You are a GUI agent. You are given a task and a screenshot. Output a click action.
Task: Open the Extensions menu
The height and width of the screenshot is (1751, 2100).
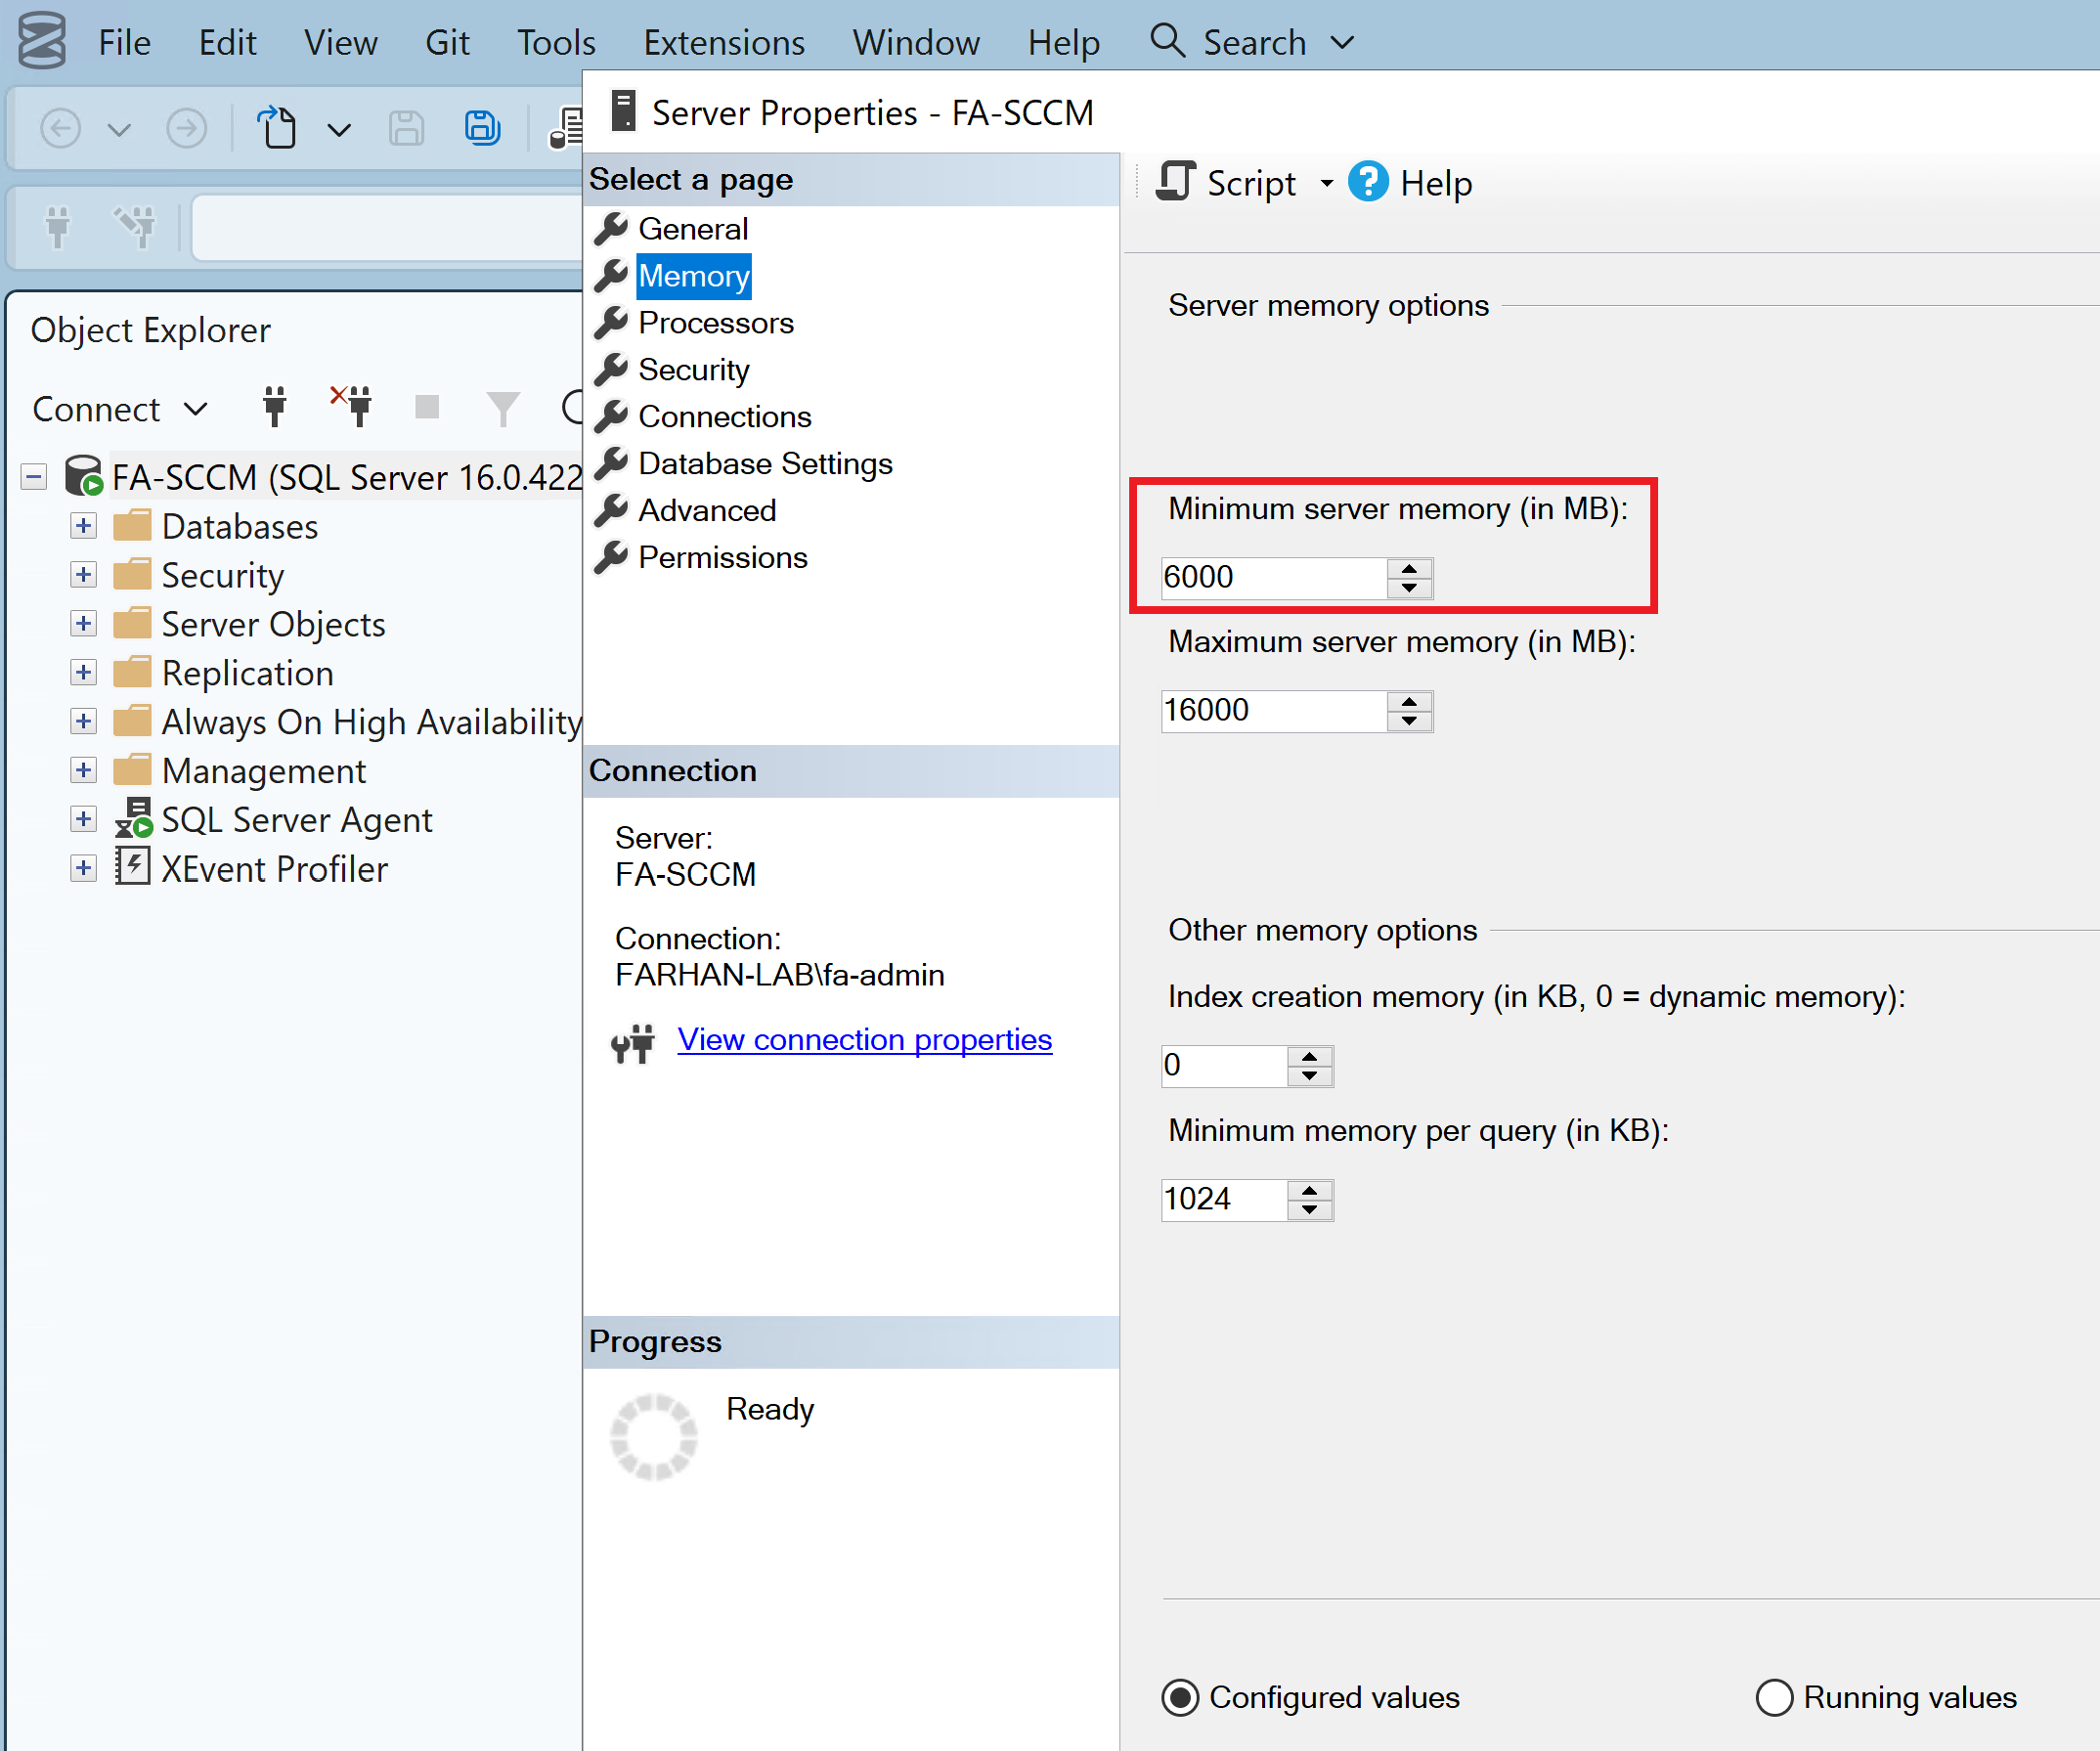(x=723, y=43)
